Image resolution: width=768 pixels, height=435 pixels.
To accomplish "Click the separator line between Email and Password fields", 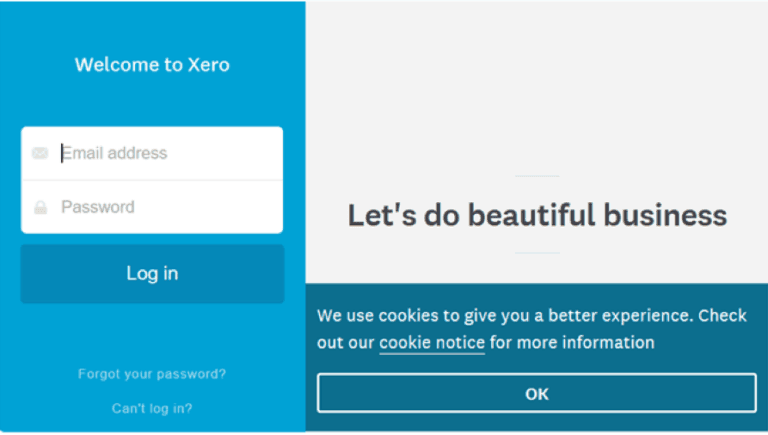I will [x=152, y=180].
